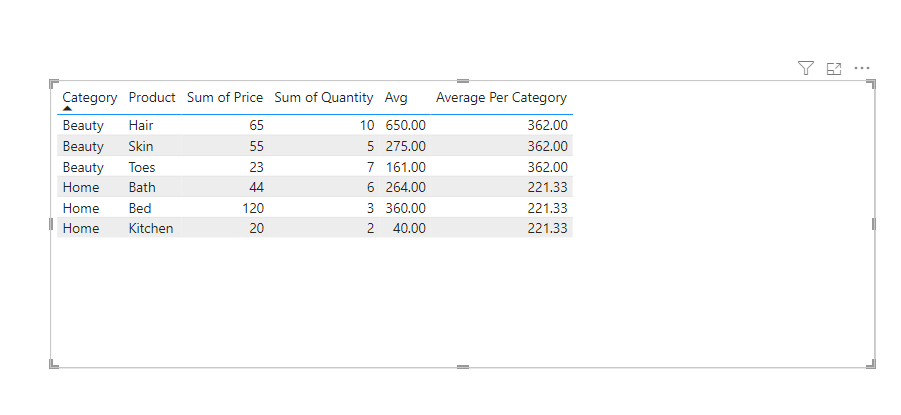Screen dimensions: 901x415
Task: Click the price value 55
Action: [x=256, y=146]
